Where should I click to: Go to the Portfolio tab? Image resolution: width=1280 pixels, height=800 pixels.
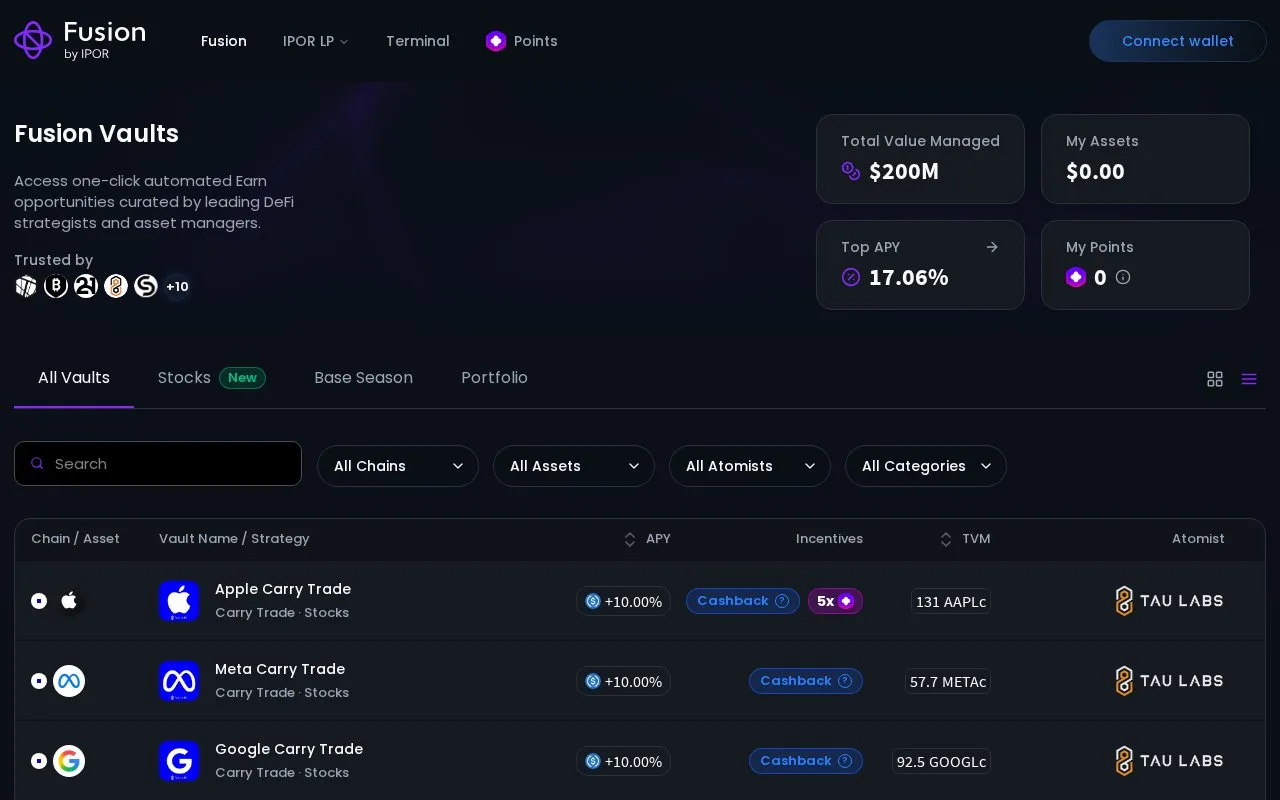point(494,378)
